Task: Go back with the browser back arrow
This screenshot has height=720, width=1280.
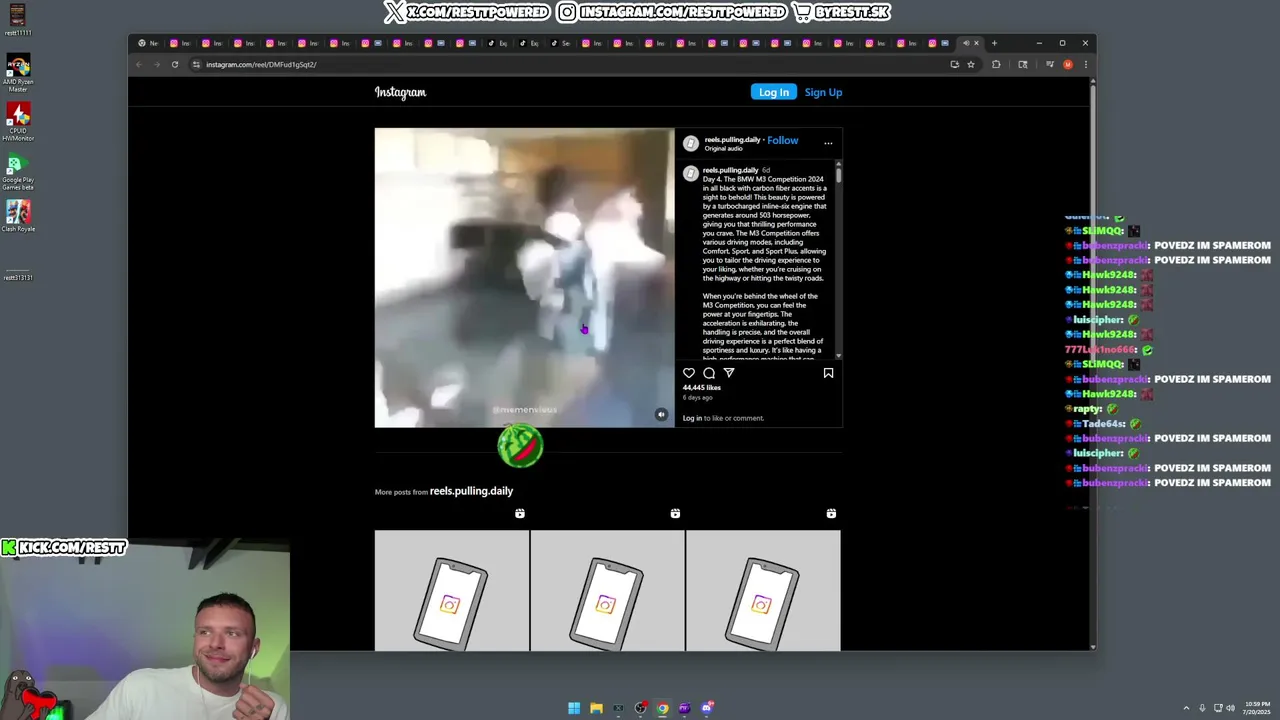Action: (x=139, y=64)
